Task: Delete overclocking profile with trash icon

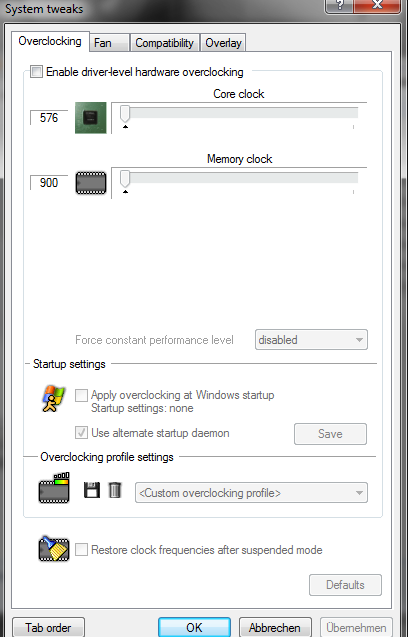Action: 115,490
